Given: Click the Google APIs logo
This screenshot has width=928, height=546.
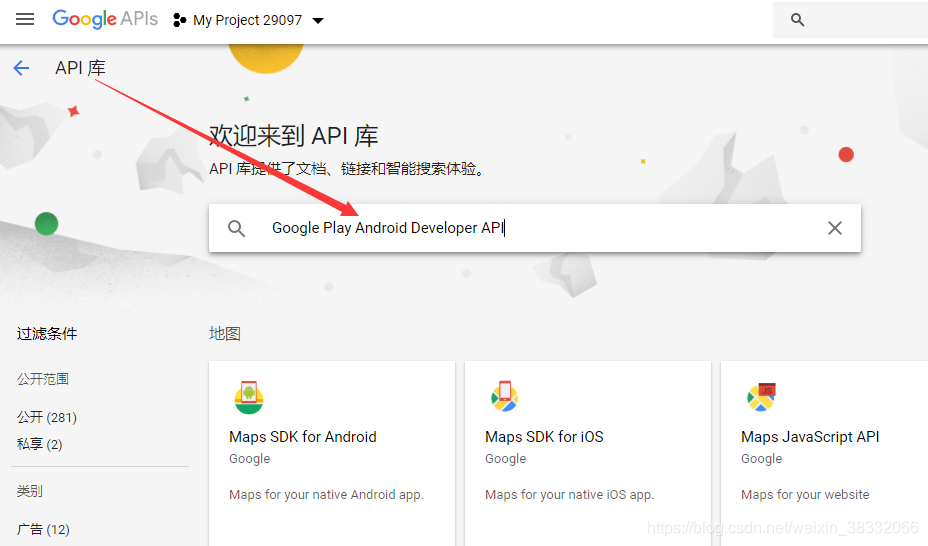Looking at the screenshot, I should 105,19.
